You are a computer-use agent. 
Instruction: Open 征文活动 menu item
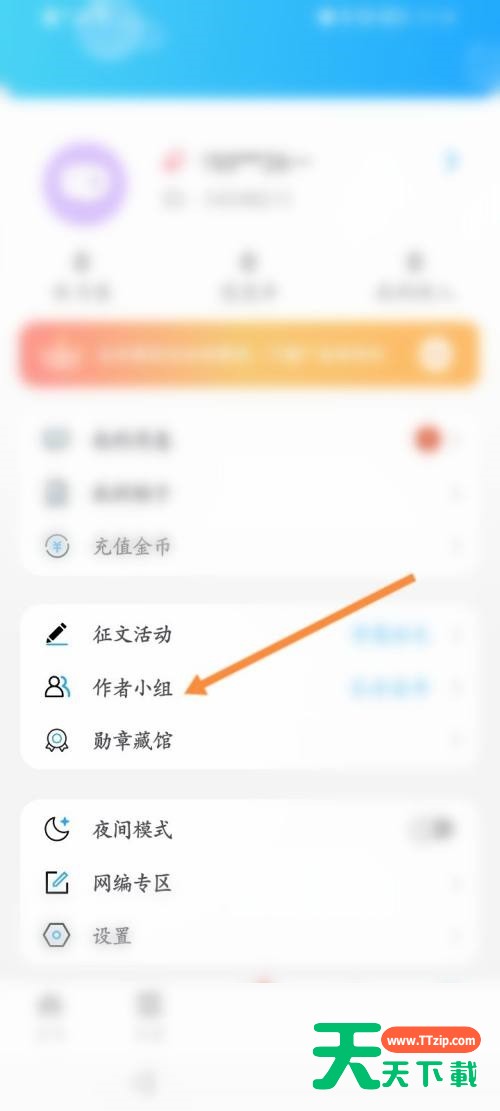(x=250, y=634)
